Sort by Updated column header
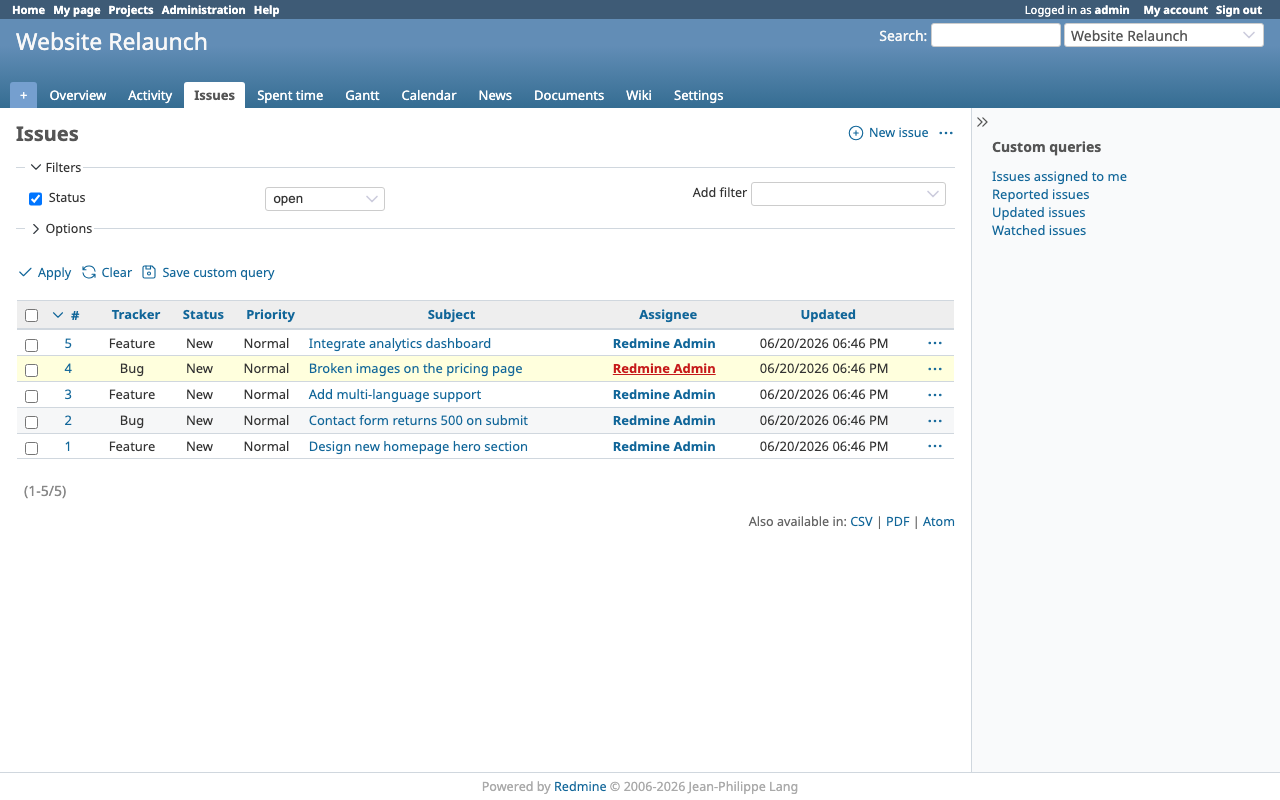 click(x=828, y=315)
